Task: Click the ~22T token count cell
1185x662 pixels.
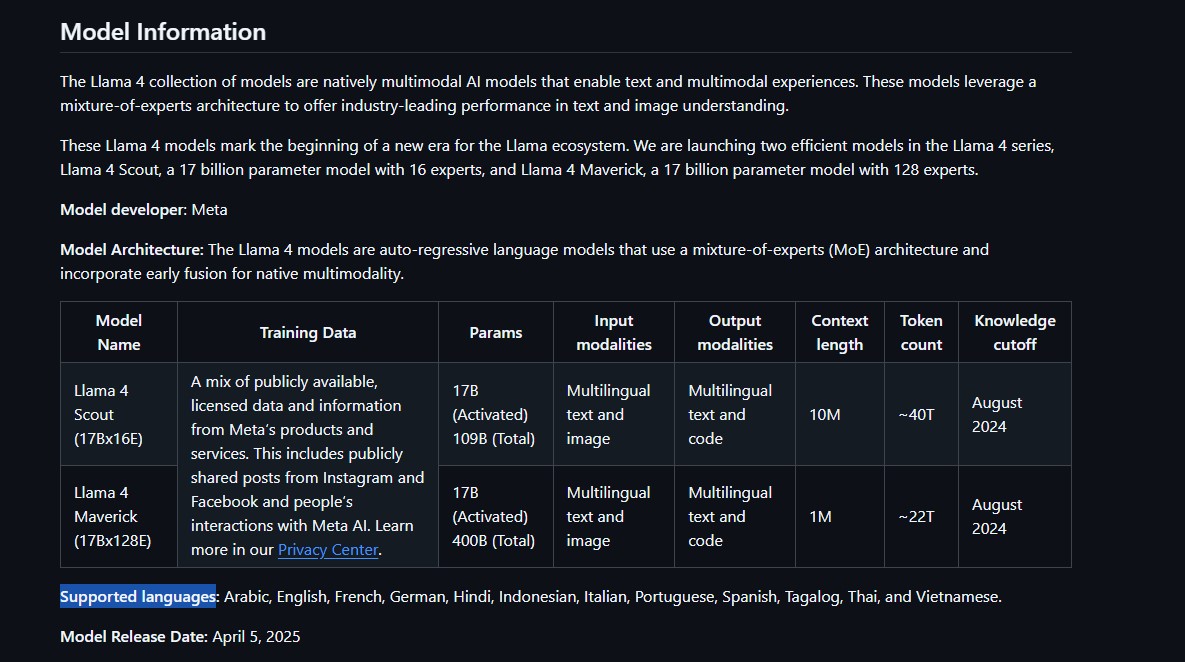Action: click(921, 516)
